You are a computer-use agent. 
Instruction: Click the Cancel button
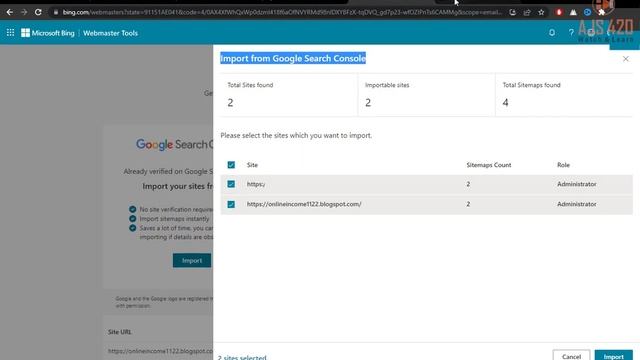[x=571, y=355]
